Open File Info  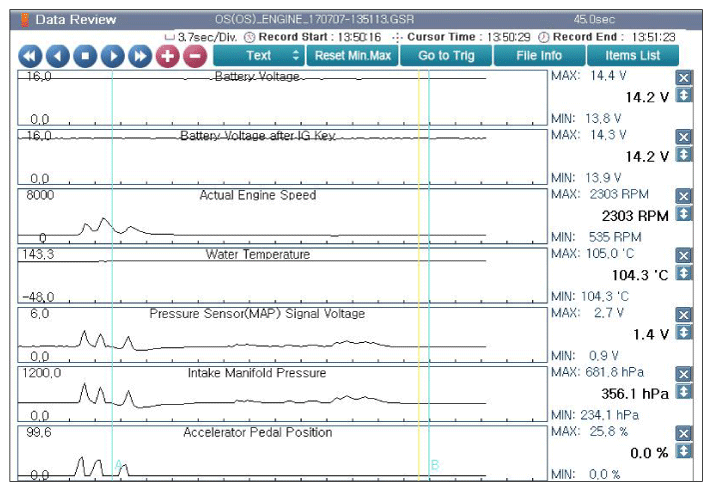pyautogui.click(x=539, y=56)
